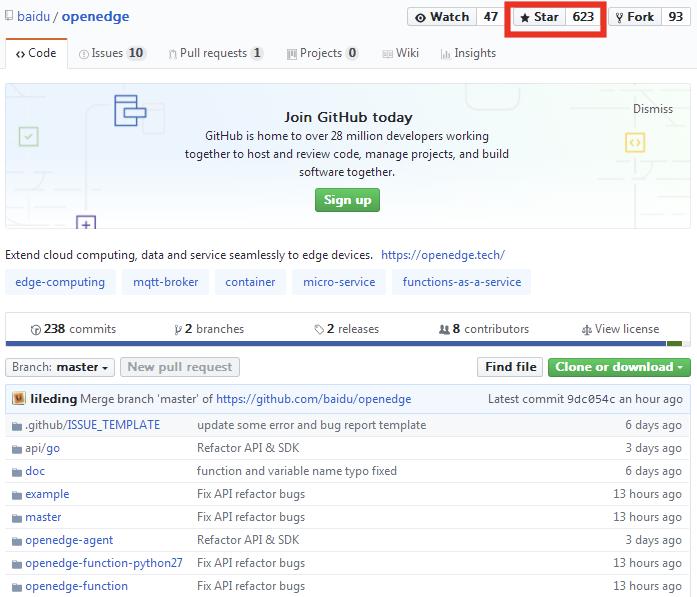Screen dimensions: 697x597
Task: Open the https://openedge.tech/ link
Action: (443, 255)
